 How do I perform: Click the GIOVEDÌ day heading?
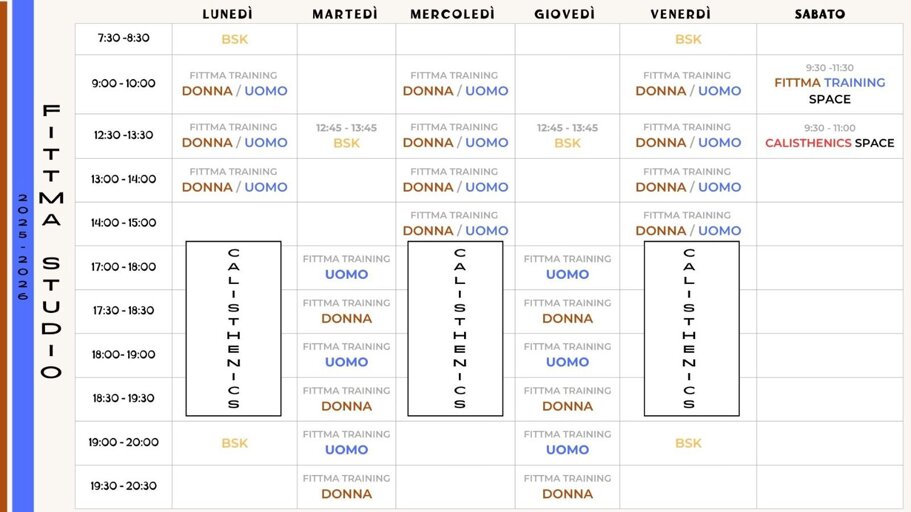pos(564,14)
